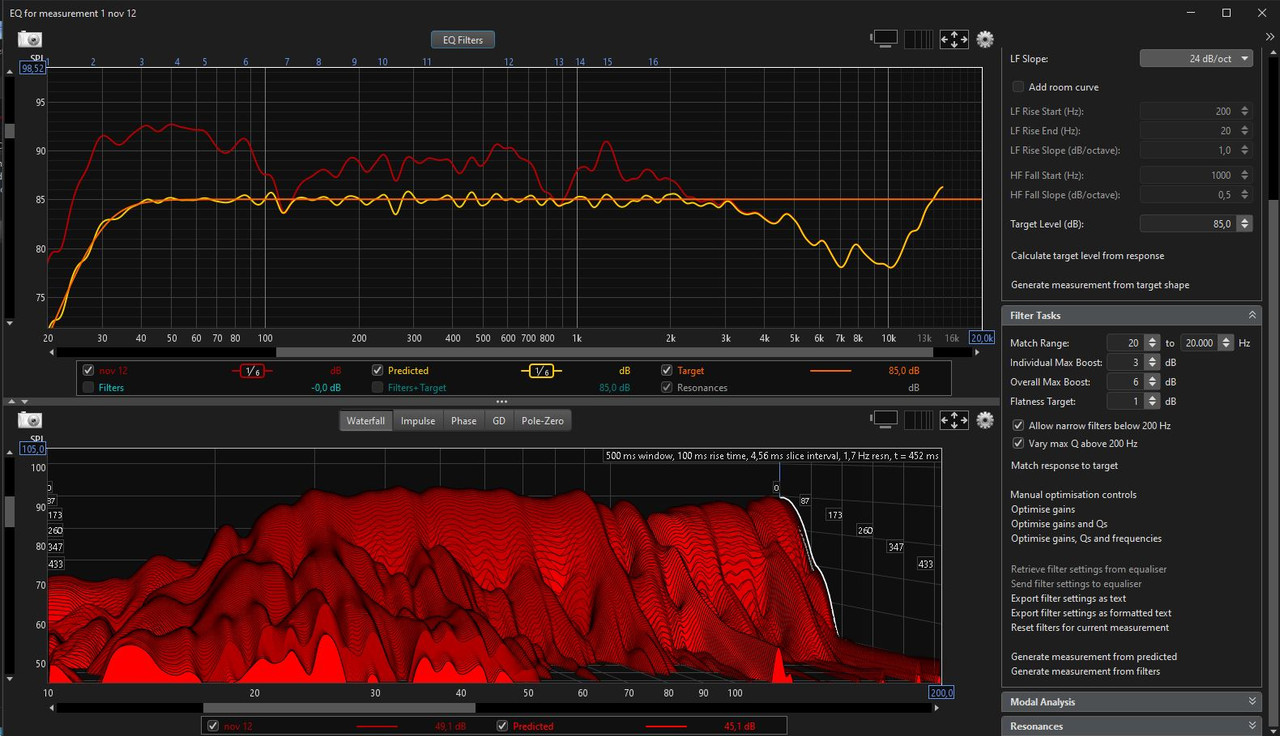The width and height of the screenshot is (1280, 736).
Task: Expand the Modal Analysis section
Action: (x=1252, y=702)
